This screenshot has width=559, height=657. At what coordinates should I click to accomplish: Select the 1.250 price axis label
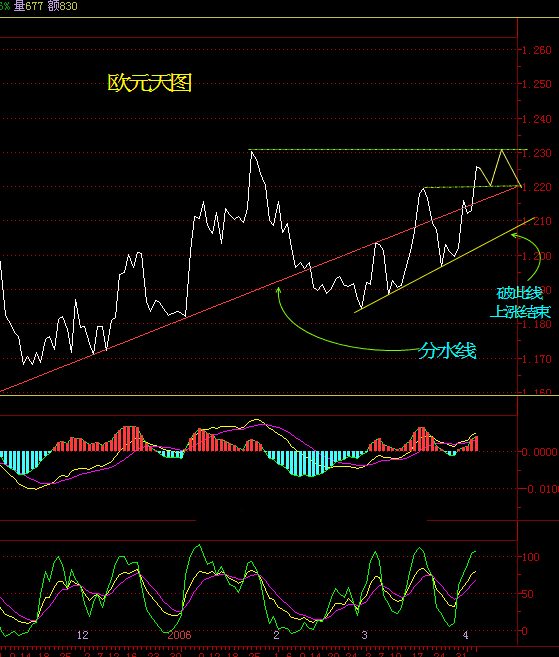(537, 84)
